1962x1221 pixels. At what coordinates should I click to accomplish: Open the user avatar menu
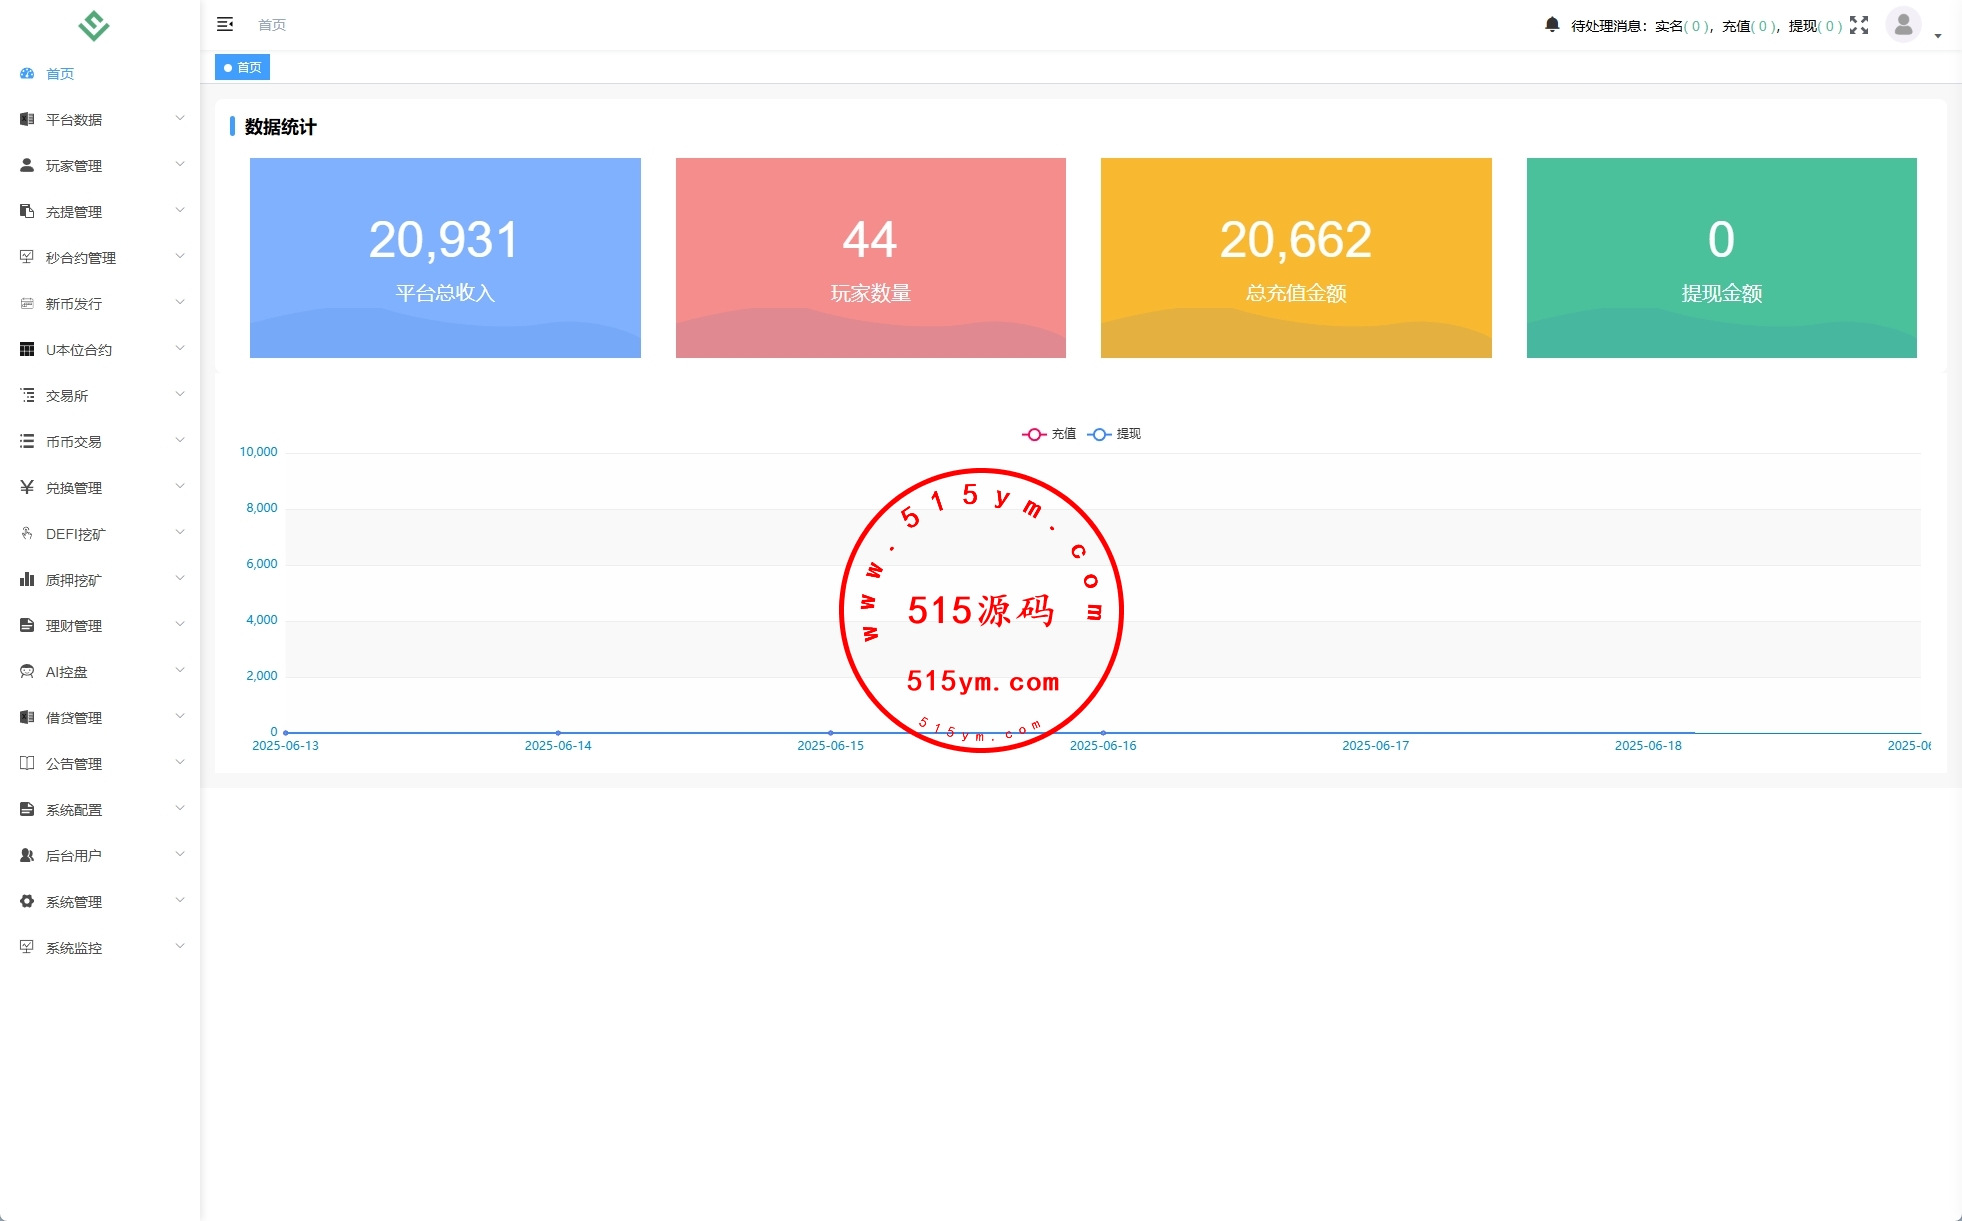(x=1903, y=25)
